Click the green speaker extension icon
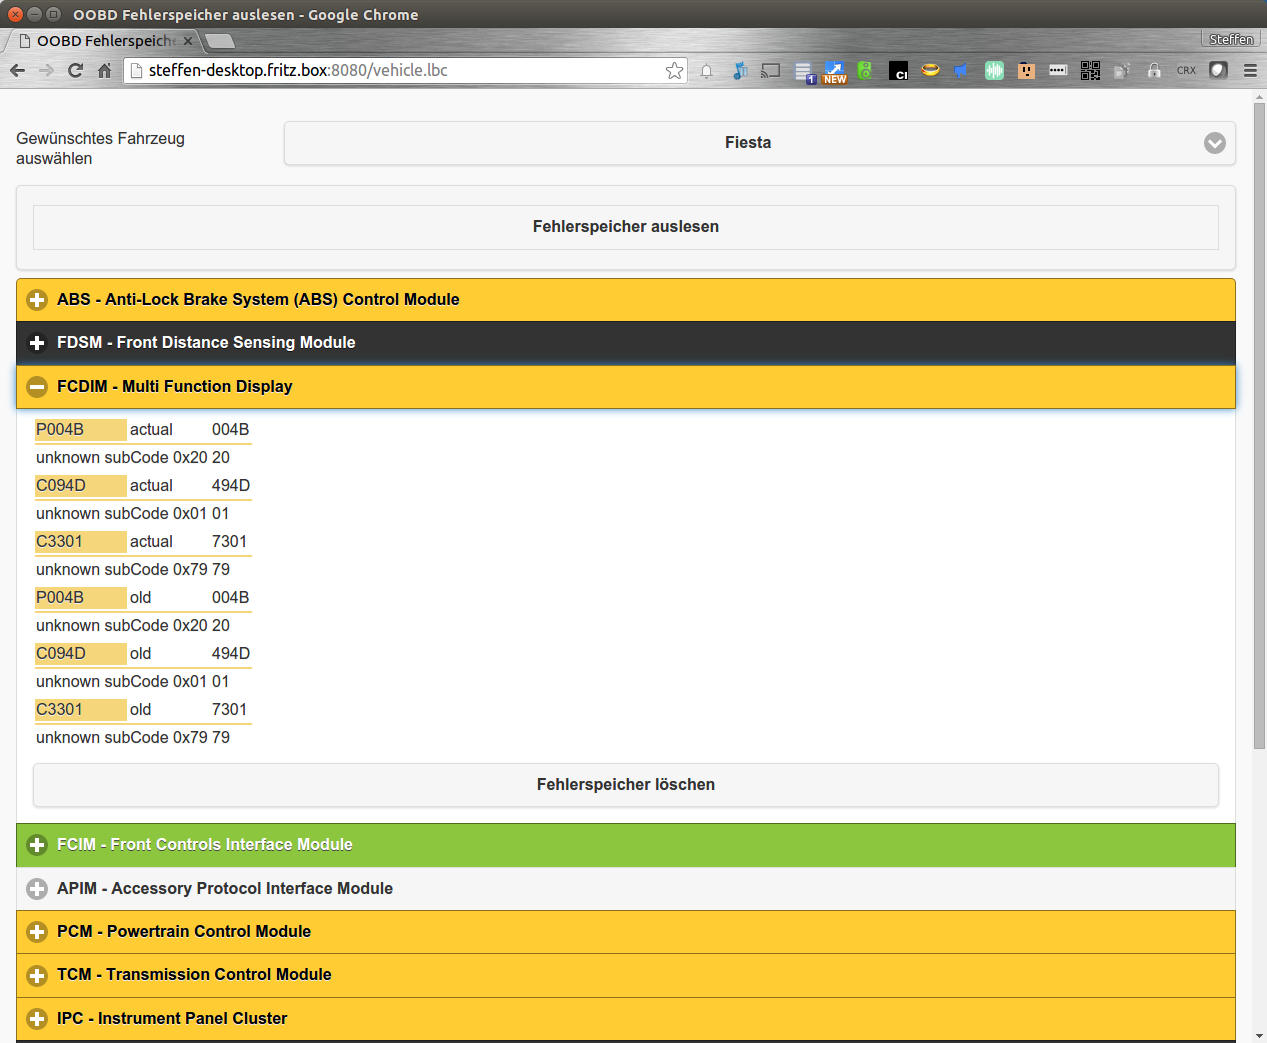Screen dimensions: 1267x1043 pos(865,70)
